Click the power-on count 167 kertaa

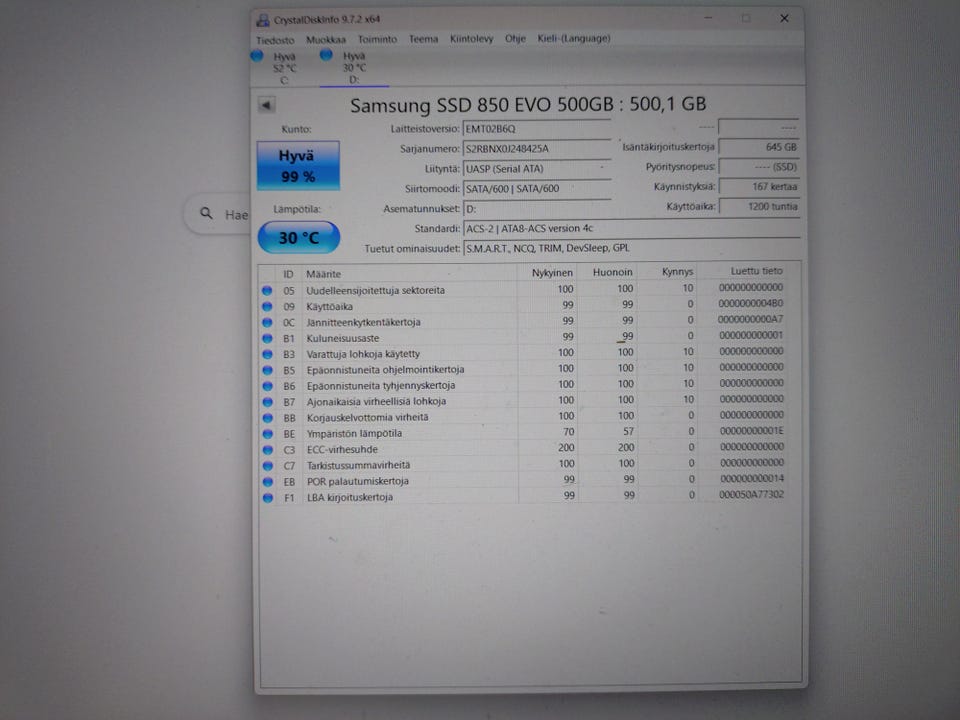(759, 187)
